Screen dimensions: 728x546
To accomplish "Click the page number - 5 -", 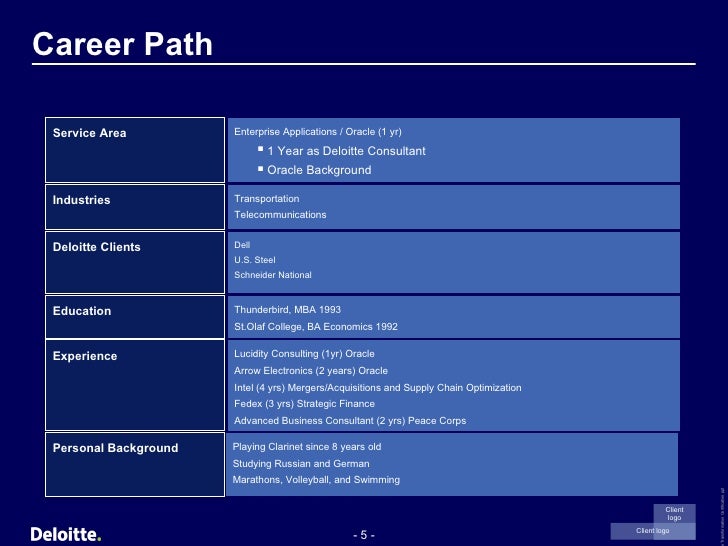I will click(x=364, y=535).
